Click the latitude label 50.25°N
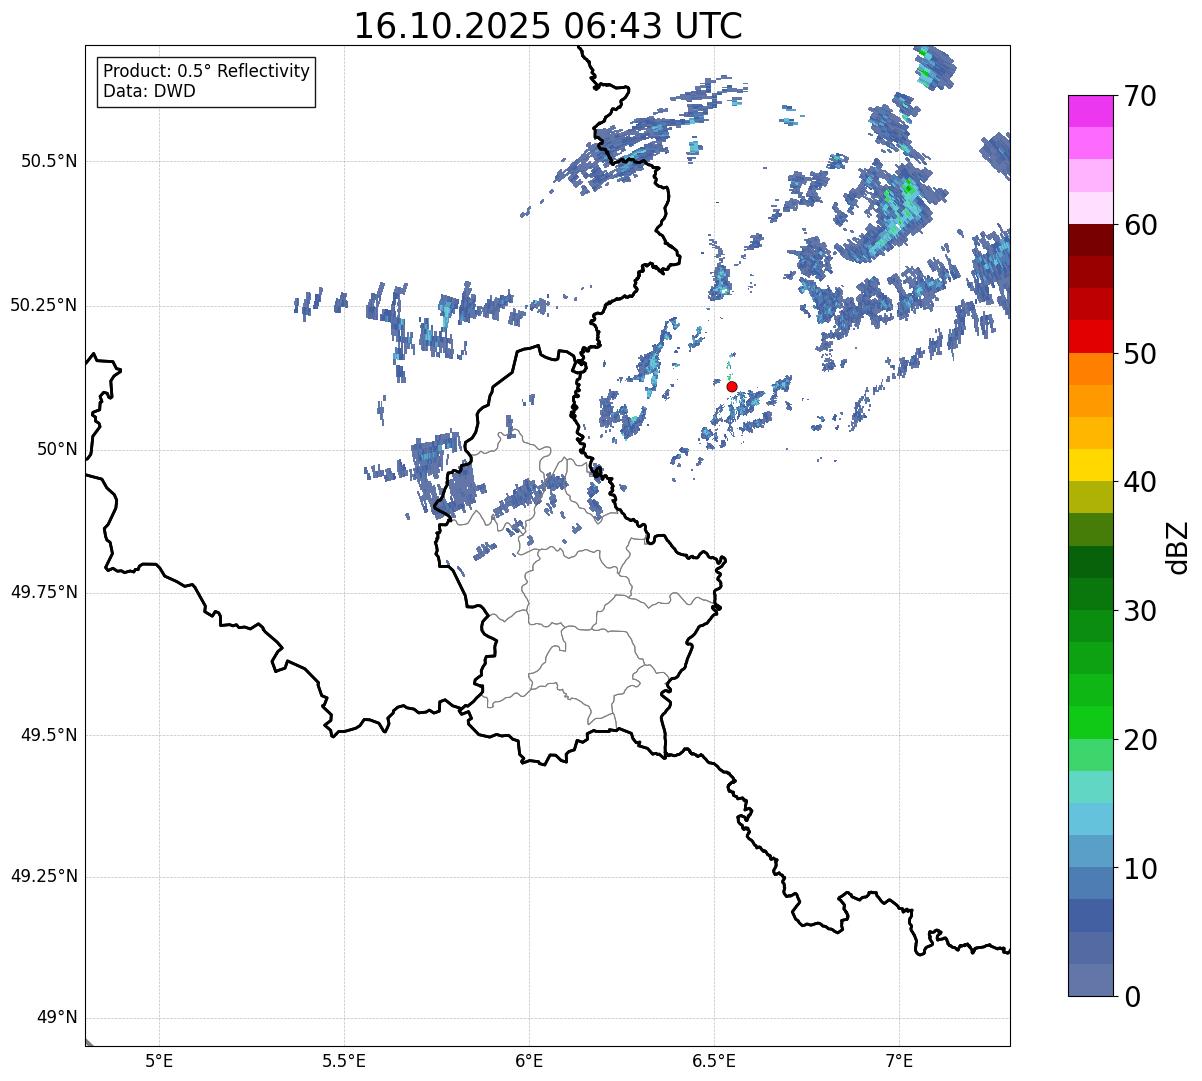The width and height of the screenshot is (1202, 1081). (44, 305)
